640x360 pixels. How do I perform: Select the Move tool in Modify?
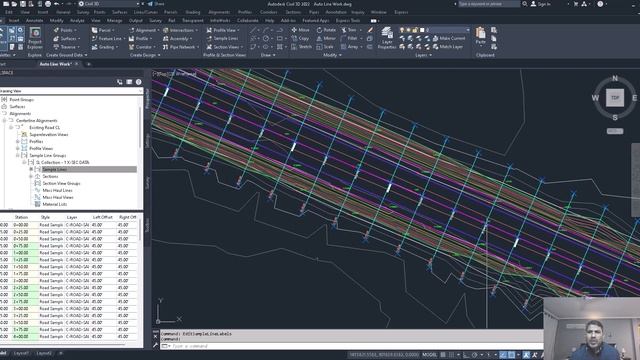point(300,30)
